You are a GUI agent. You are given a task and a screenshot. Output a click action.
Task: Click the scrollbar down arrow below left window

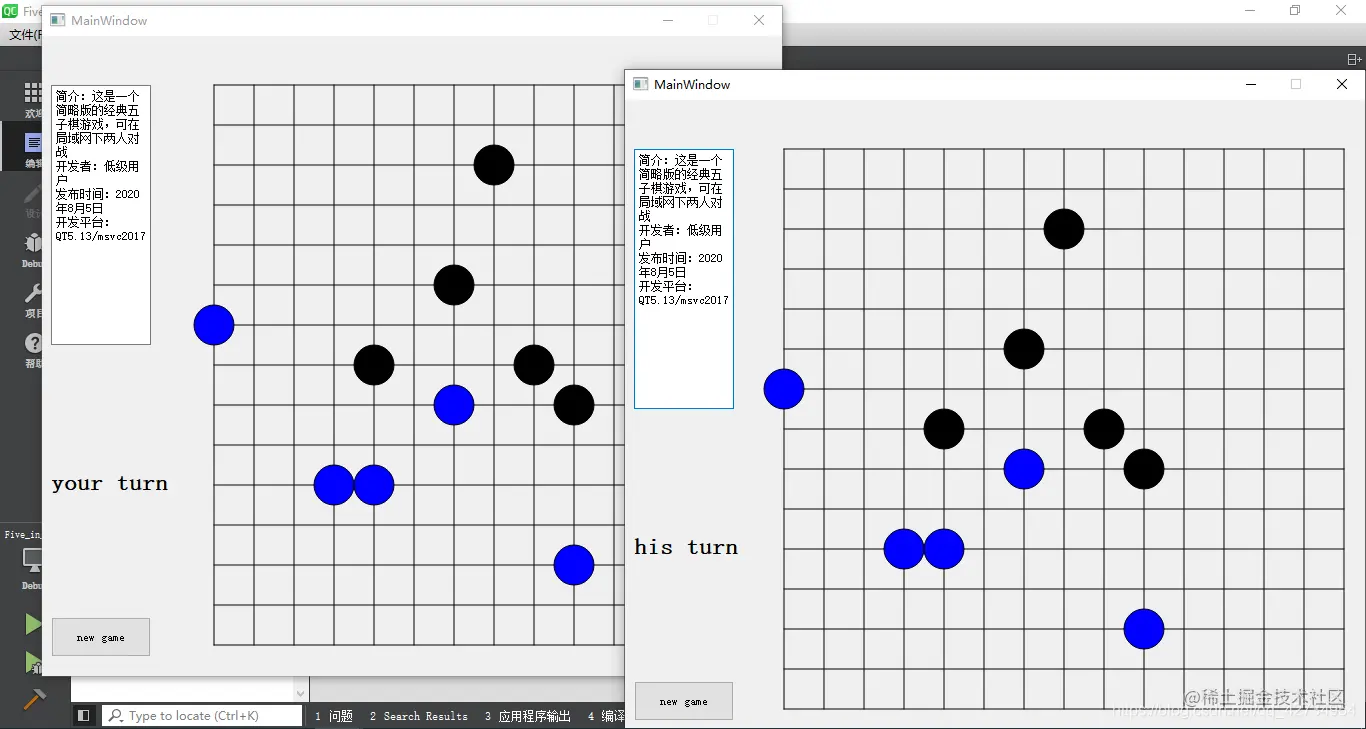(x=301, y=692)
